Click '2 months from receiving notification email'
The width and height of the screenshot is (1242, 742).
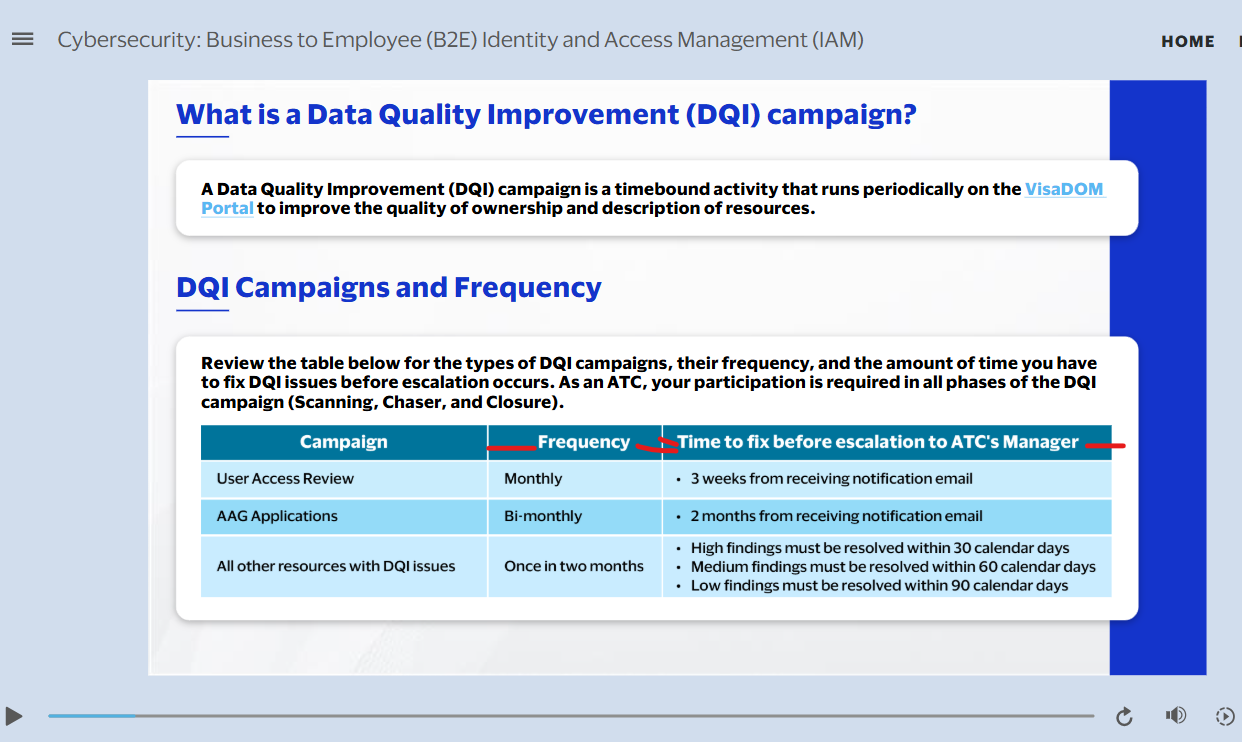pyautogui.click(x=836, y=517)
